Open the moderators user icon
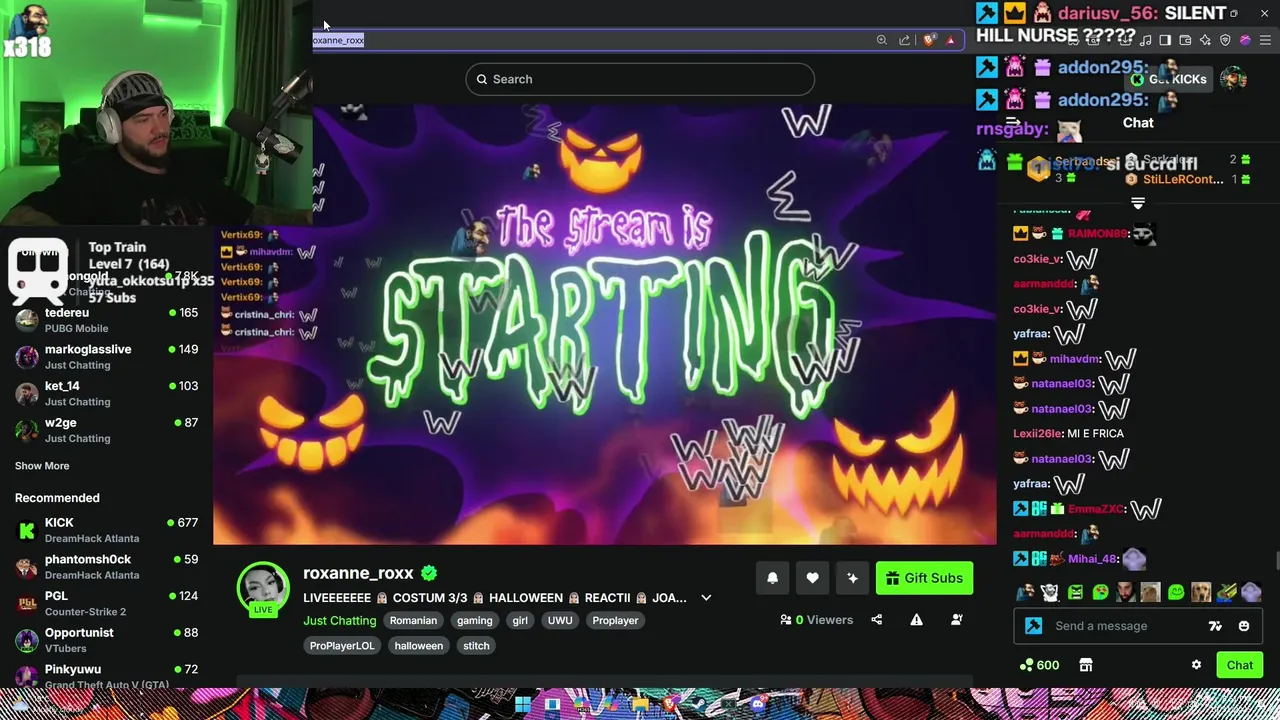 (x=956, y=620)
